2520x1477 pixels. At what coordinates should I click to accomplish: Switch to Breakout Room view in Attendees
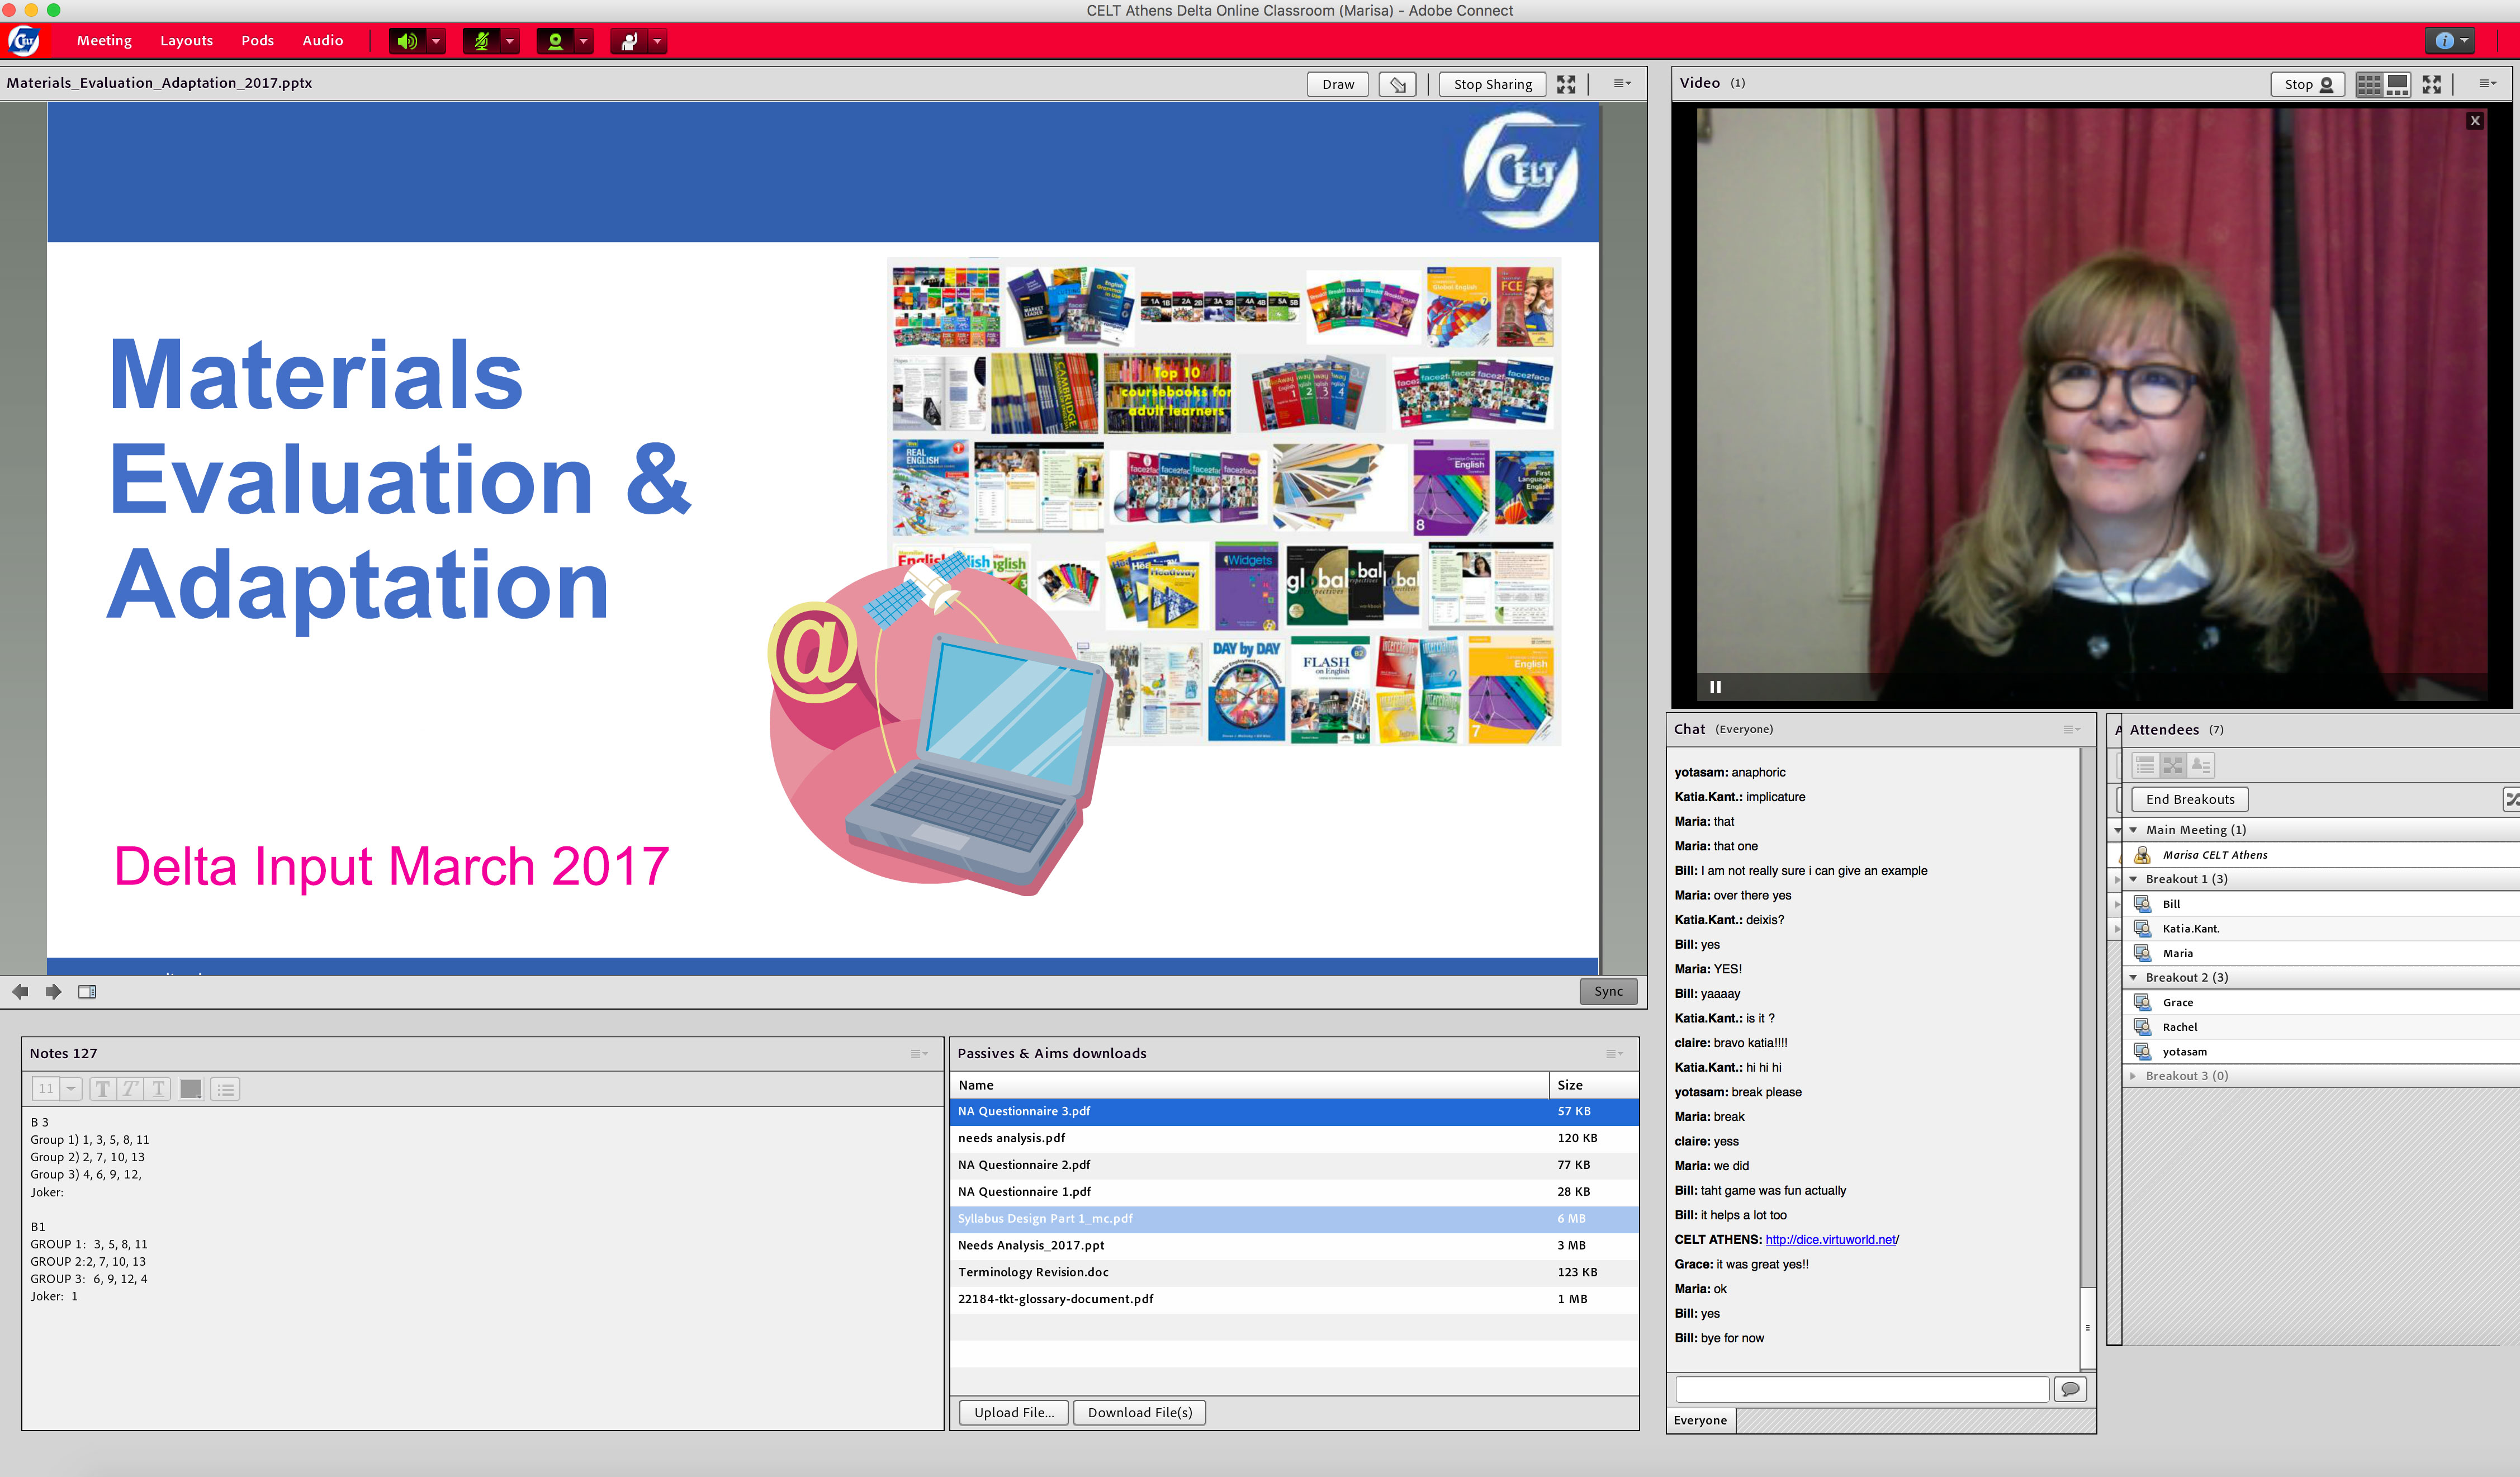point(2172,765)
